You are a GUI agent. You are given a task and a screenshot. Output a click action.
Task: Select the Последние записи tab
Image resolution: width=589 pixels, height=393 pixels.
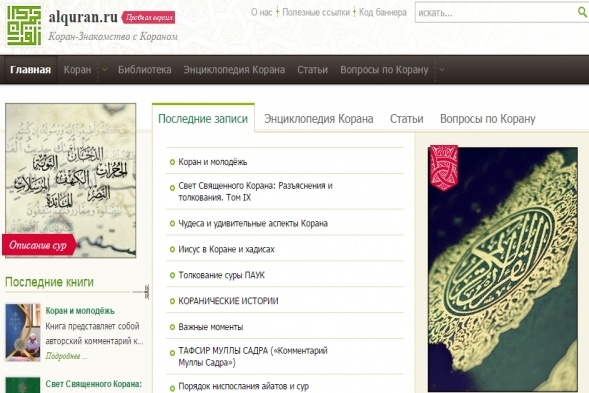tap(203, 119)
